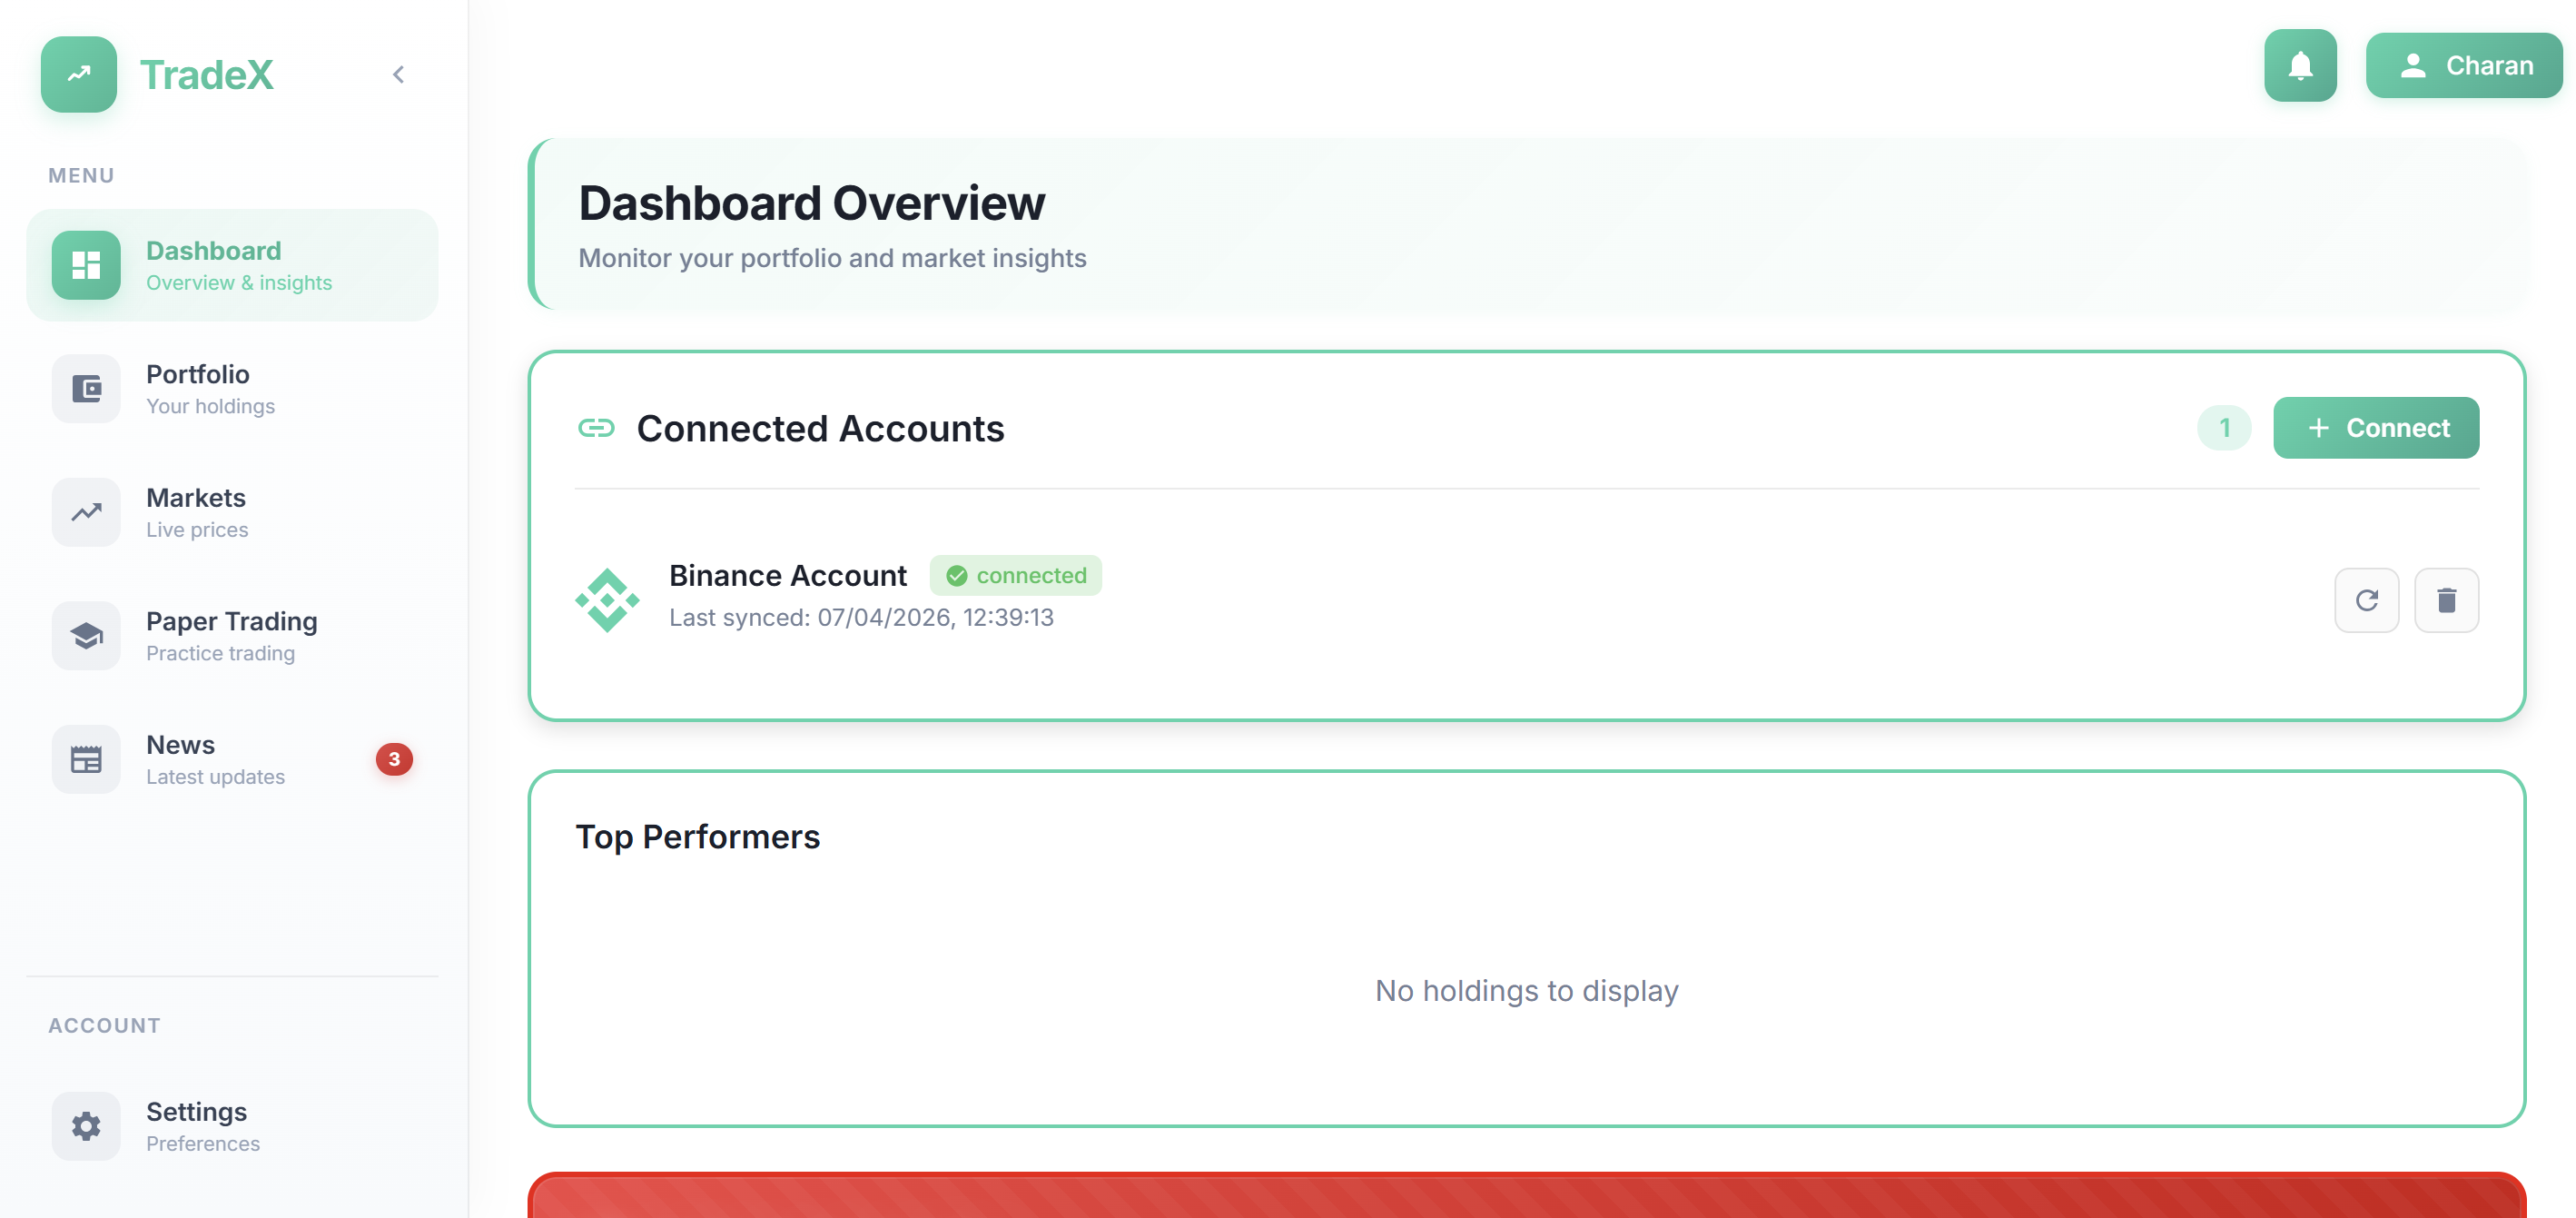Click the TradeX logo icon
This screenshot has height=1218, width=2576.
(78, 74)
